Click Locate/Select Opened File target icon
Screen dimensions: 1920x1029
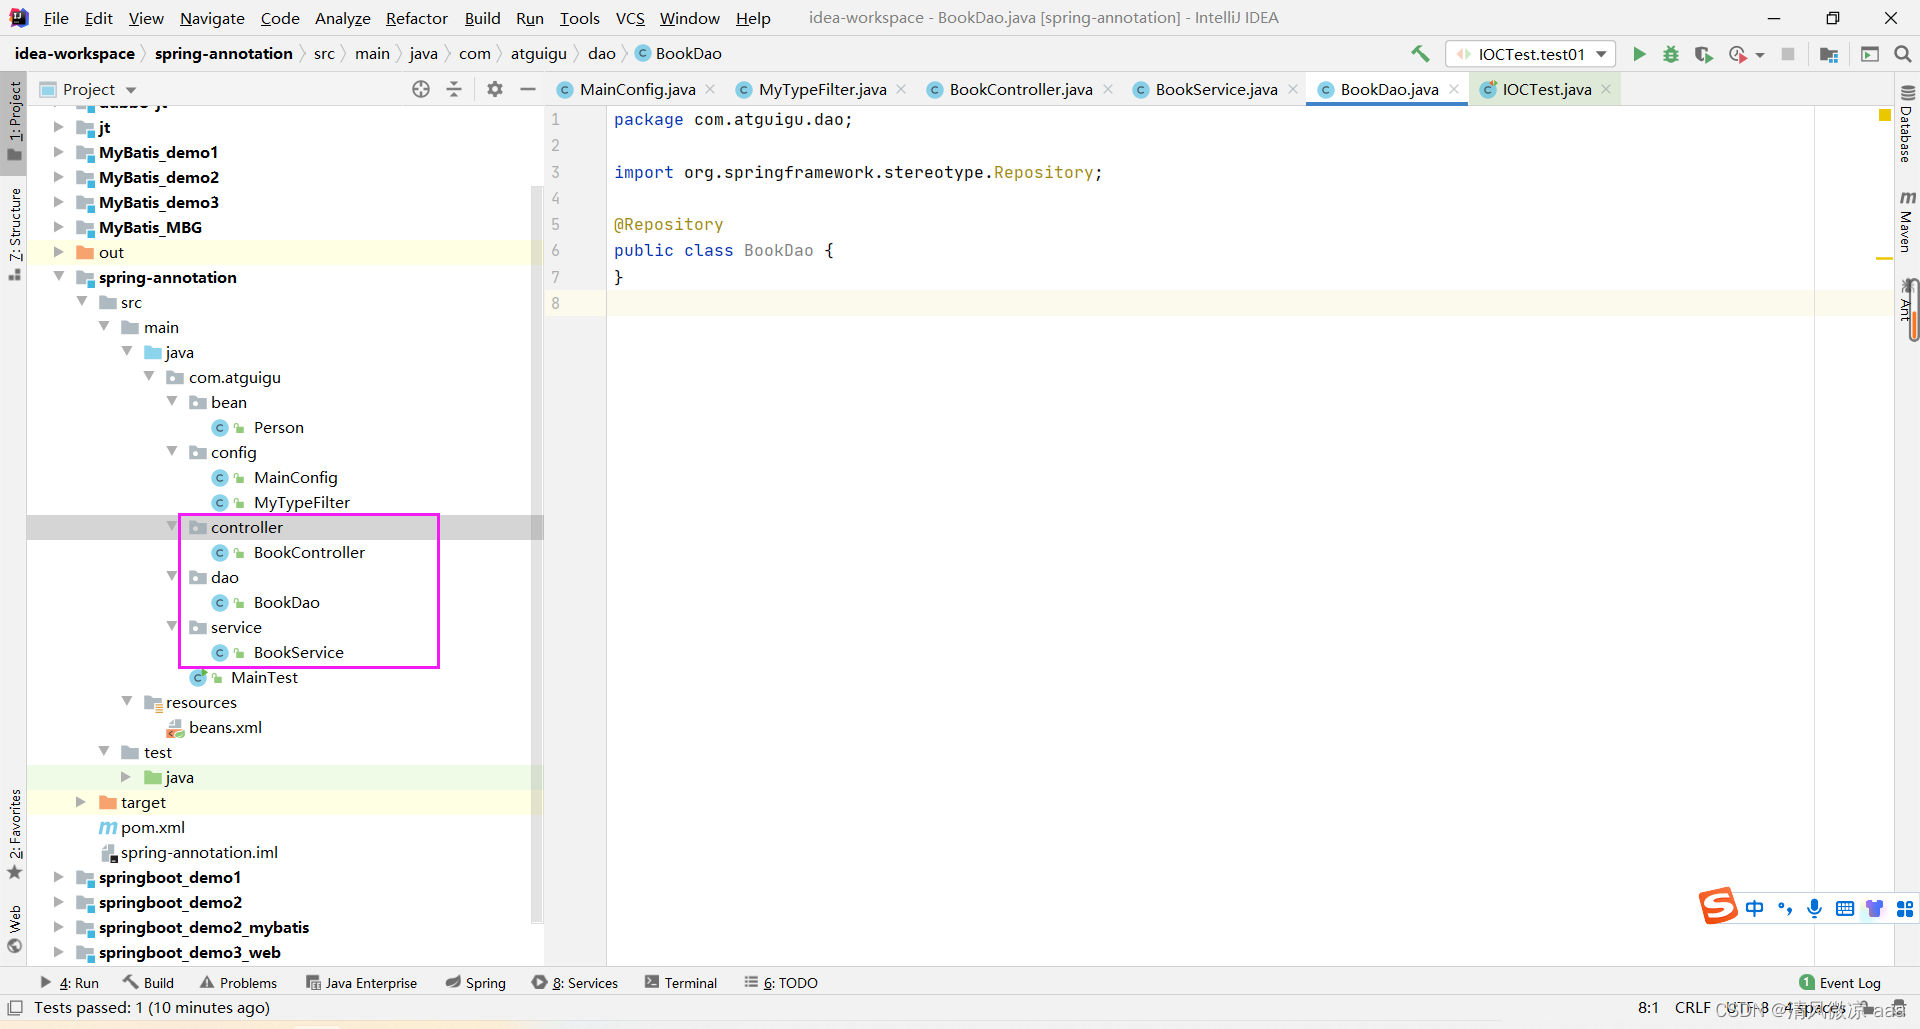(x=421, y=89)
